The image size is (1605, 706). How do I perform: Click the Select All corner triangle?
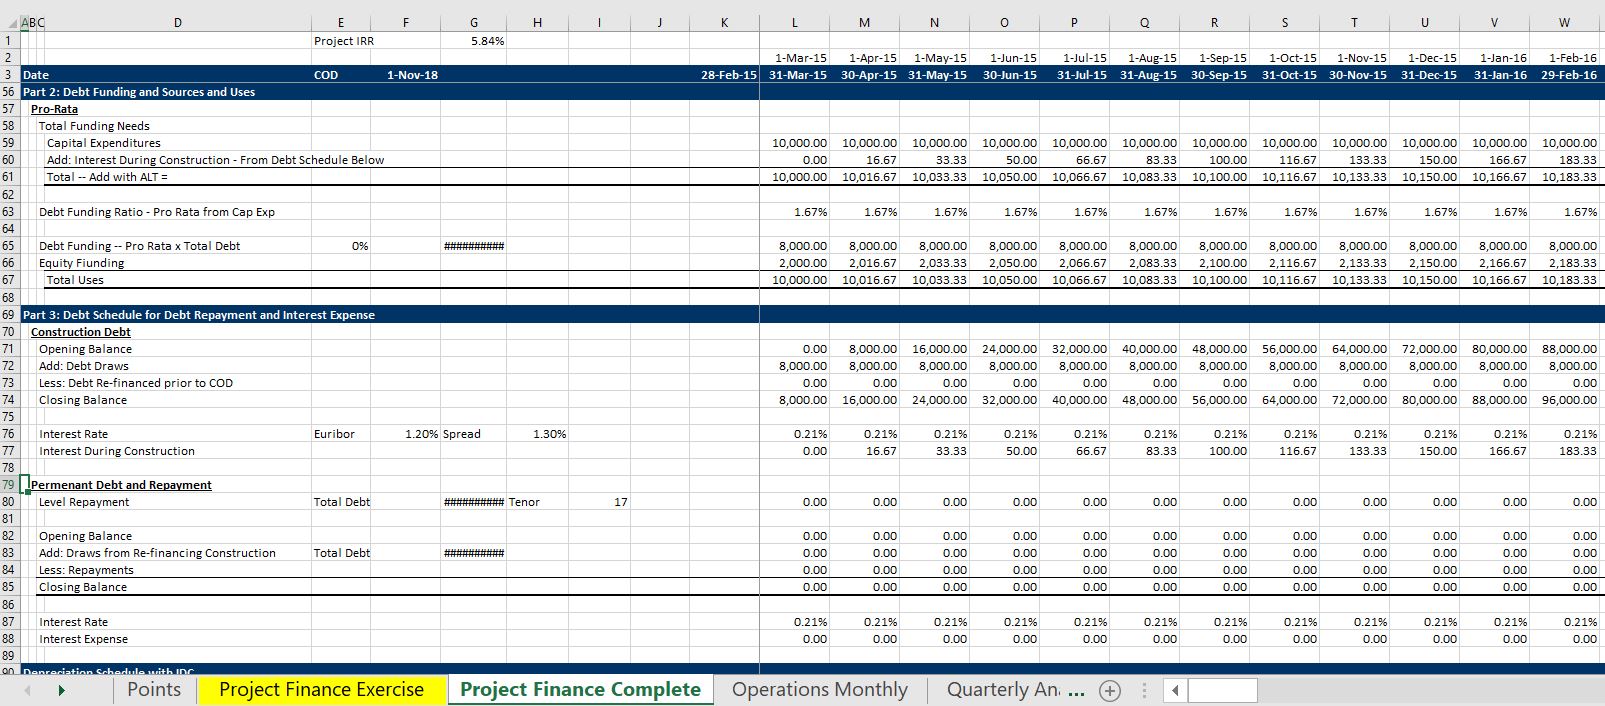coord(10,22)
